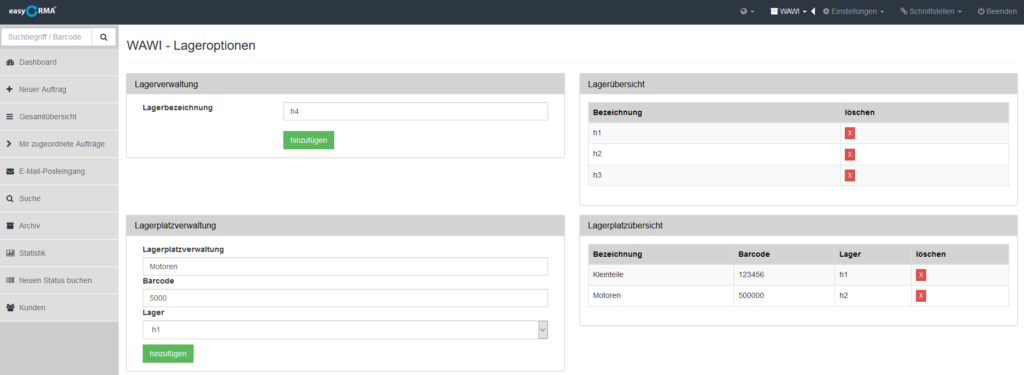Delete warehouse h2 with its red X
Viewport: 1024px width, 375px height.
pos(850,154)
